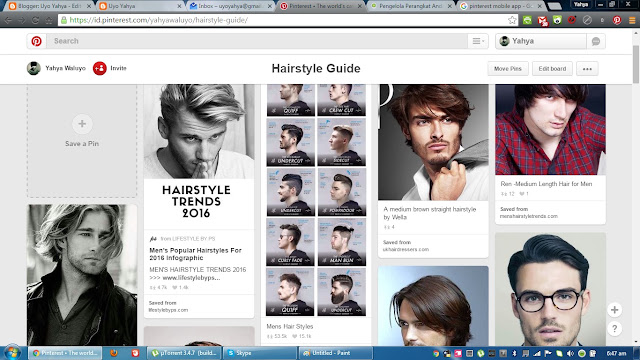Open the Skype taskbar item

260,353
